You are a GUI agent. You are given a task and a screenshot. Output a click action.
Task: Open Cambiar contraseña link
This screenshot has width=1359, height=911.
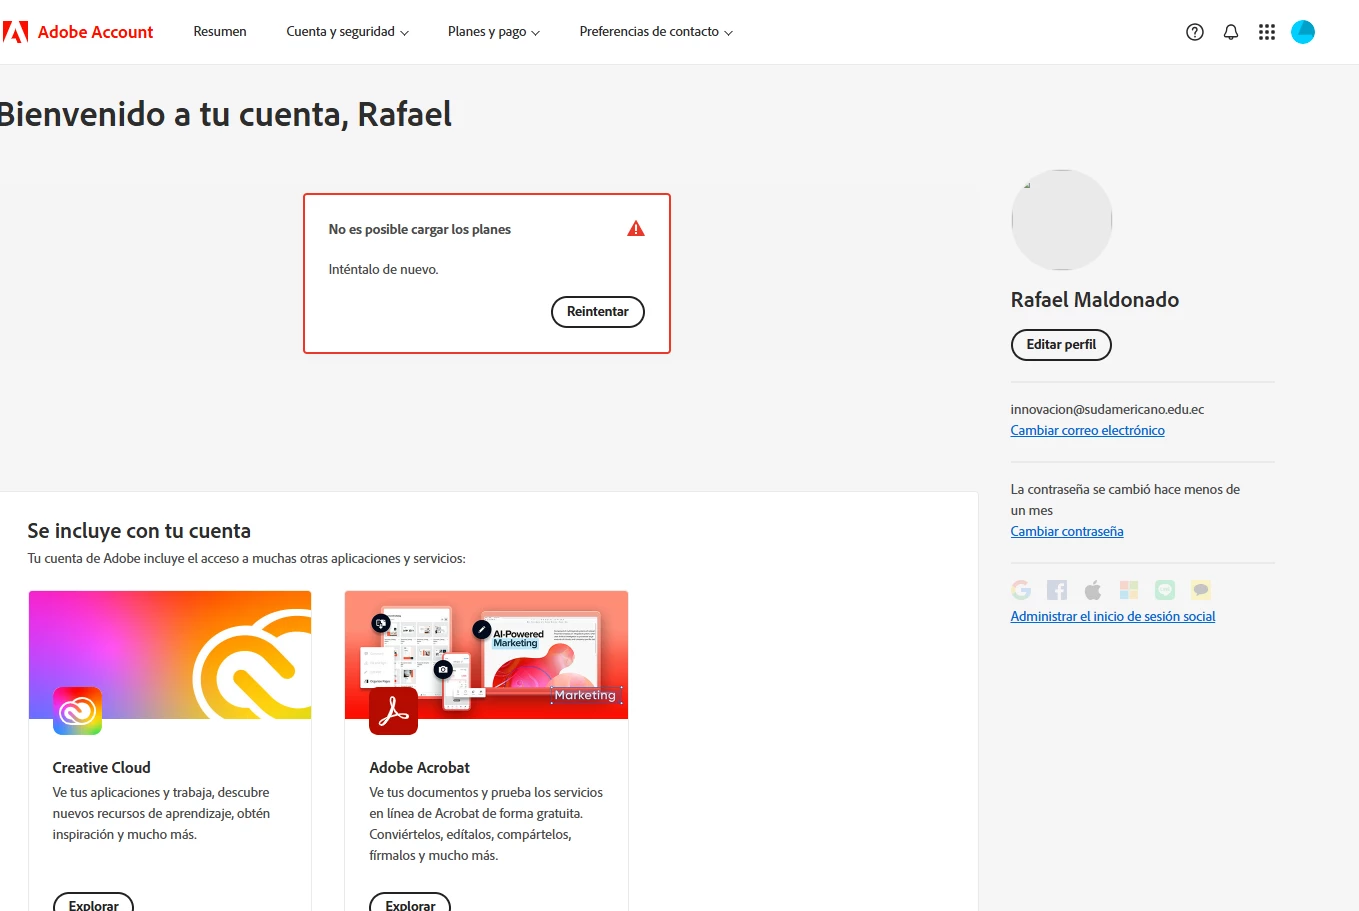pos(1067,532)
